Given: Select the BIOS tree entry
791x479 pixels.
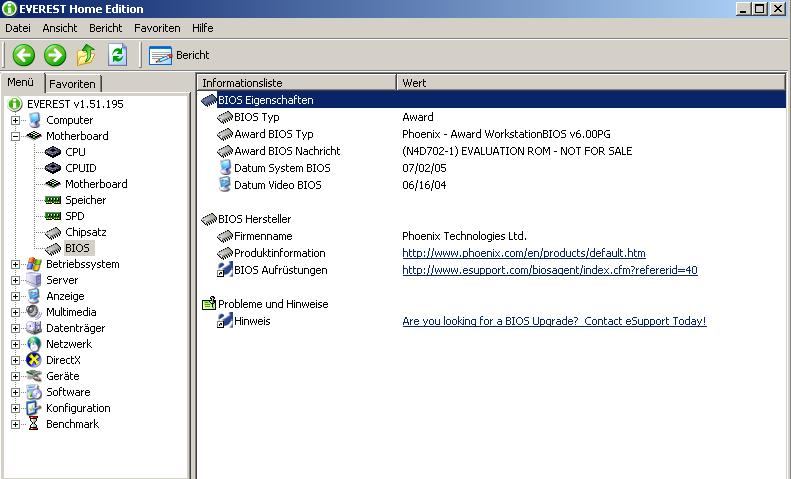Looking at the screenshot, I should click(77, 248).
